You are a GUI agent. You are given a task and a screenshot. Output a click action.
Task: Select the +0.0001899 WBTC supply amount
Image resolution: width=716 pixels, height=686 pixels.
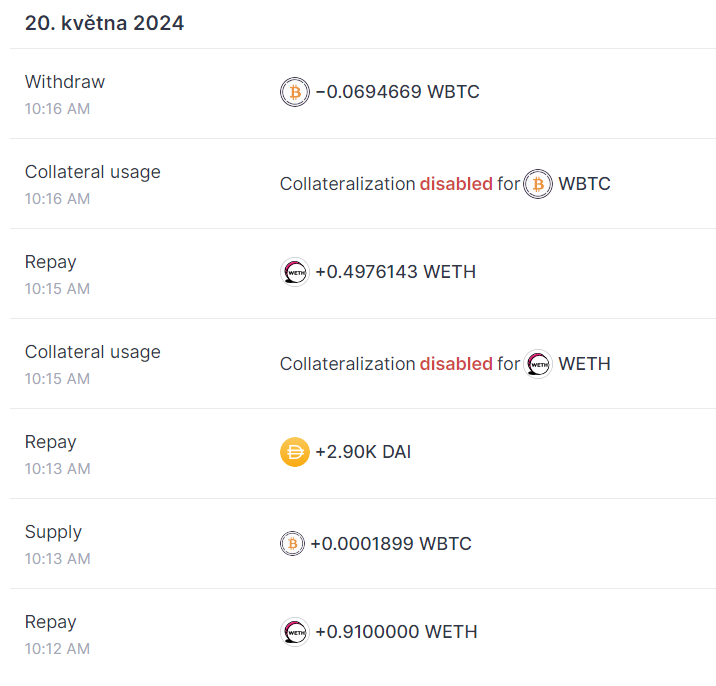coord(390,544)
